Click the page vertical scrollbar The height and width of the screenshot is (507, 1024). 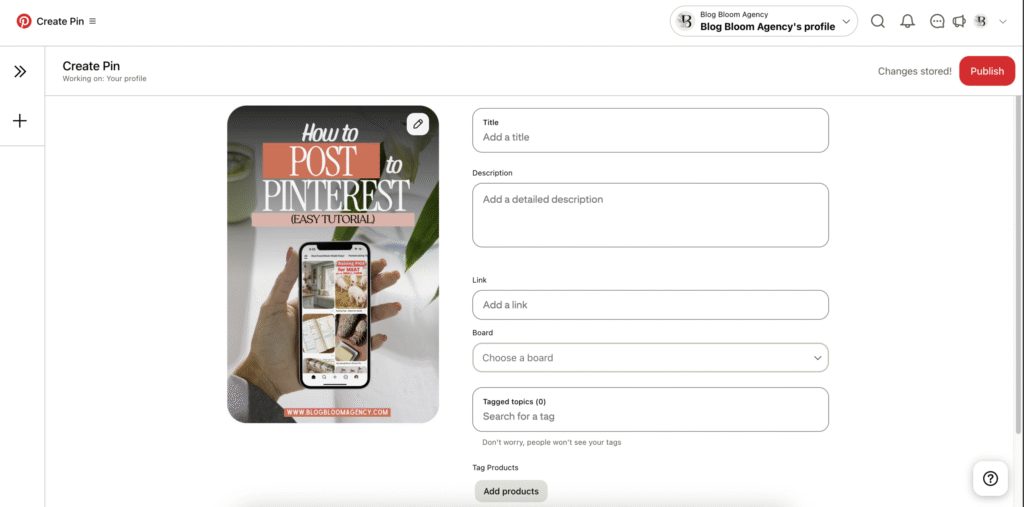pyautogui.click(x=1019, y=264)
